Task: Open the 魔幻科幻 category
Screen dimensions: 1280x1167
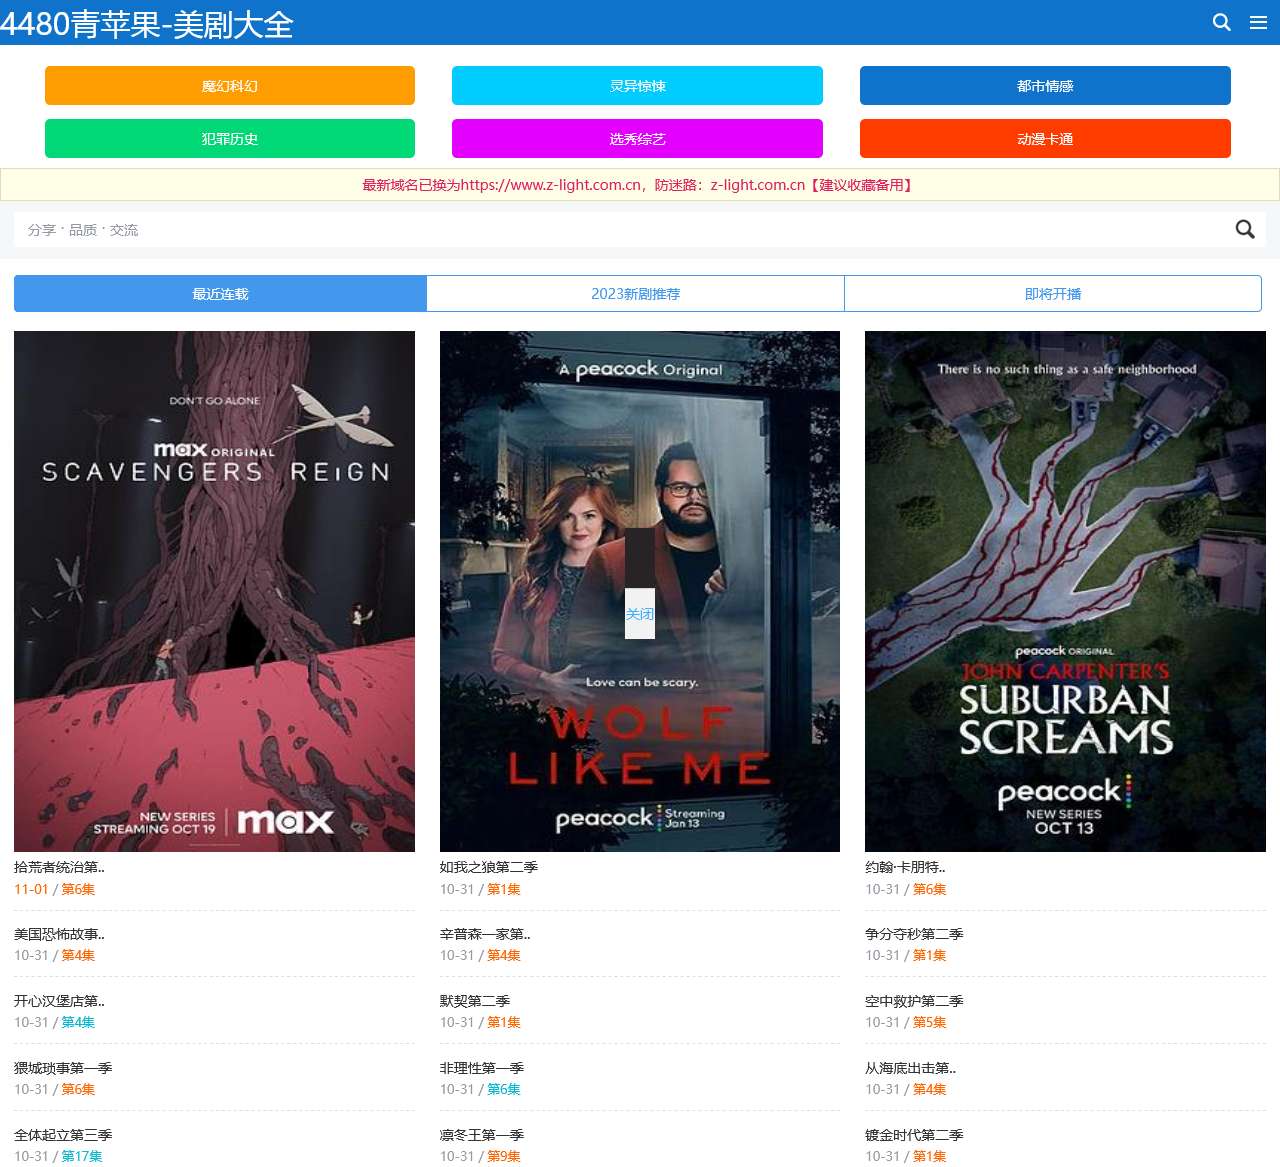Action: click(230, 86)
